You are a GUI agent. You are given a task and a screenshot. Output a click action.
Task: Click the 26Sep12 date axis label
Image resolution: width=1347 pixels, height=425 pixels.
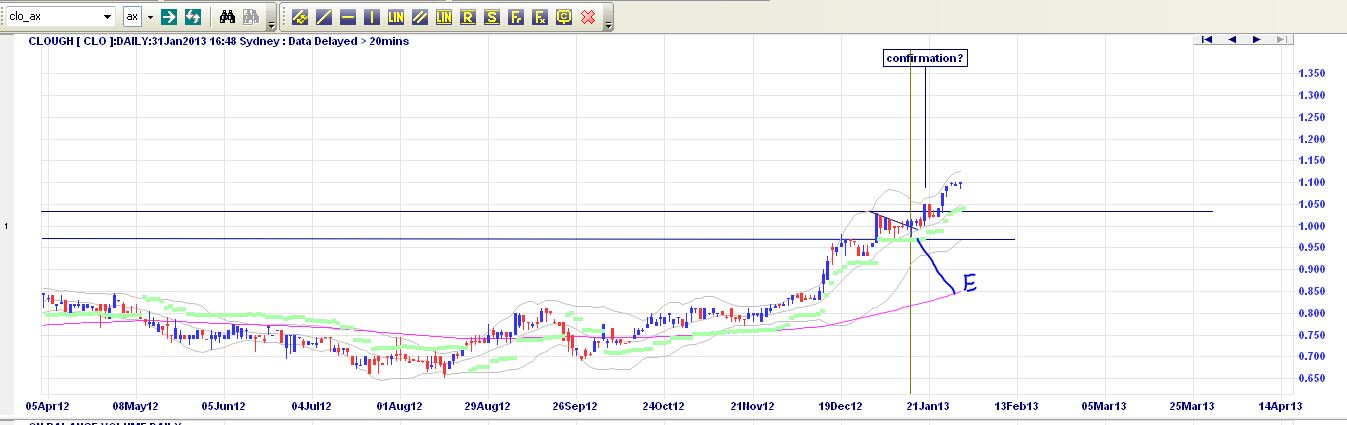[575, 406]
